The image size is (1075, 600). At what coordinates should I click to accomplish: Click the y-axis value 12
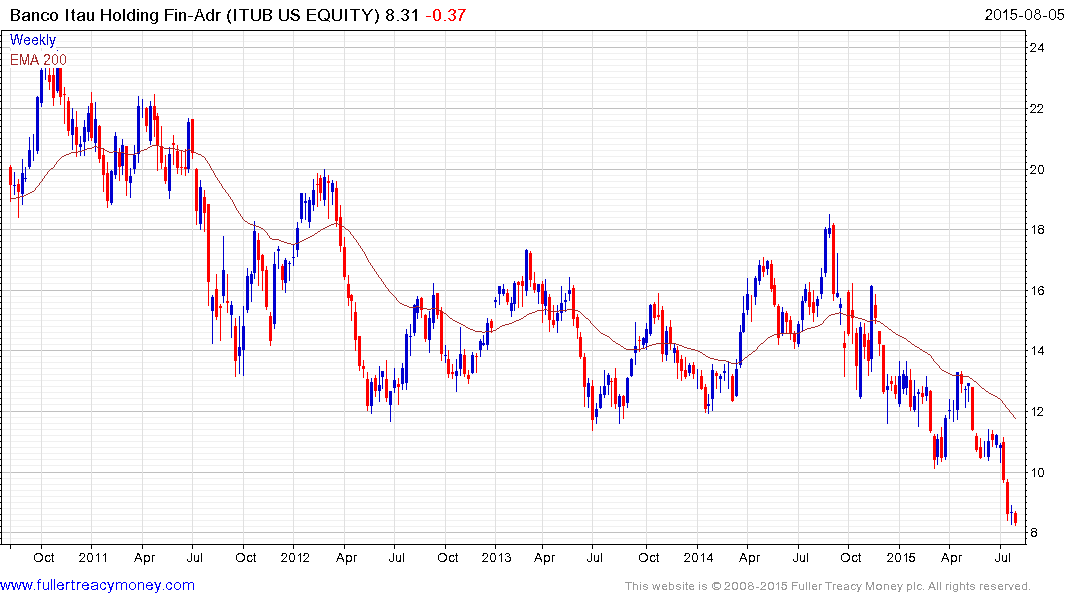(x=1037, y=411)
